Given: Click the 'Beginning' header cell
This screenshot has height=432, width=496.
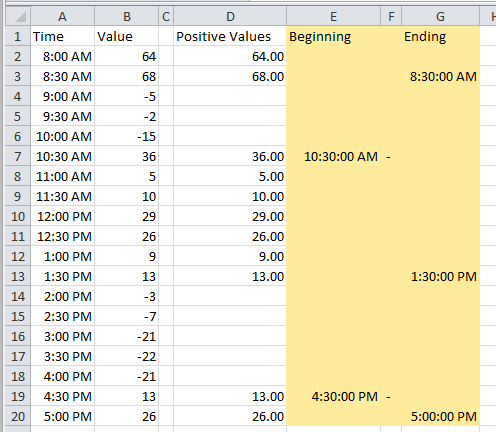Looking at the screenshot, I should (x=333, y=36).
